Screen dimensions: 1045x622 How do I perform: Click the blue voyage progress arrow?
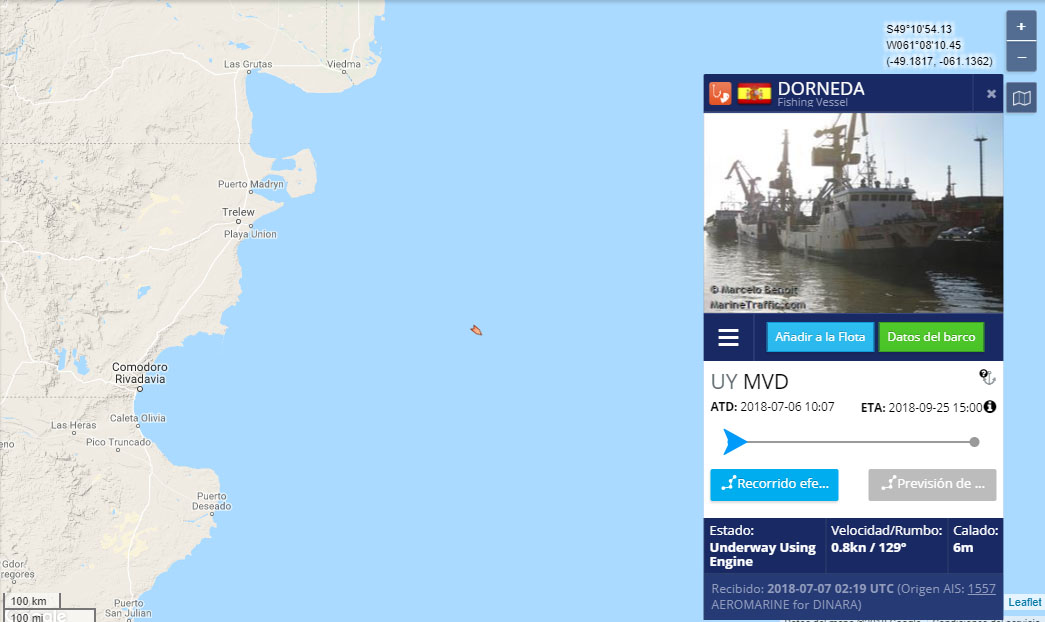pyautogui.click(x=735, y=442)
